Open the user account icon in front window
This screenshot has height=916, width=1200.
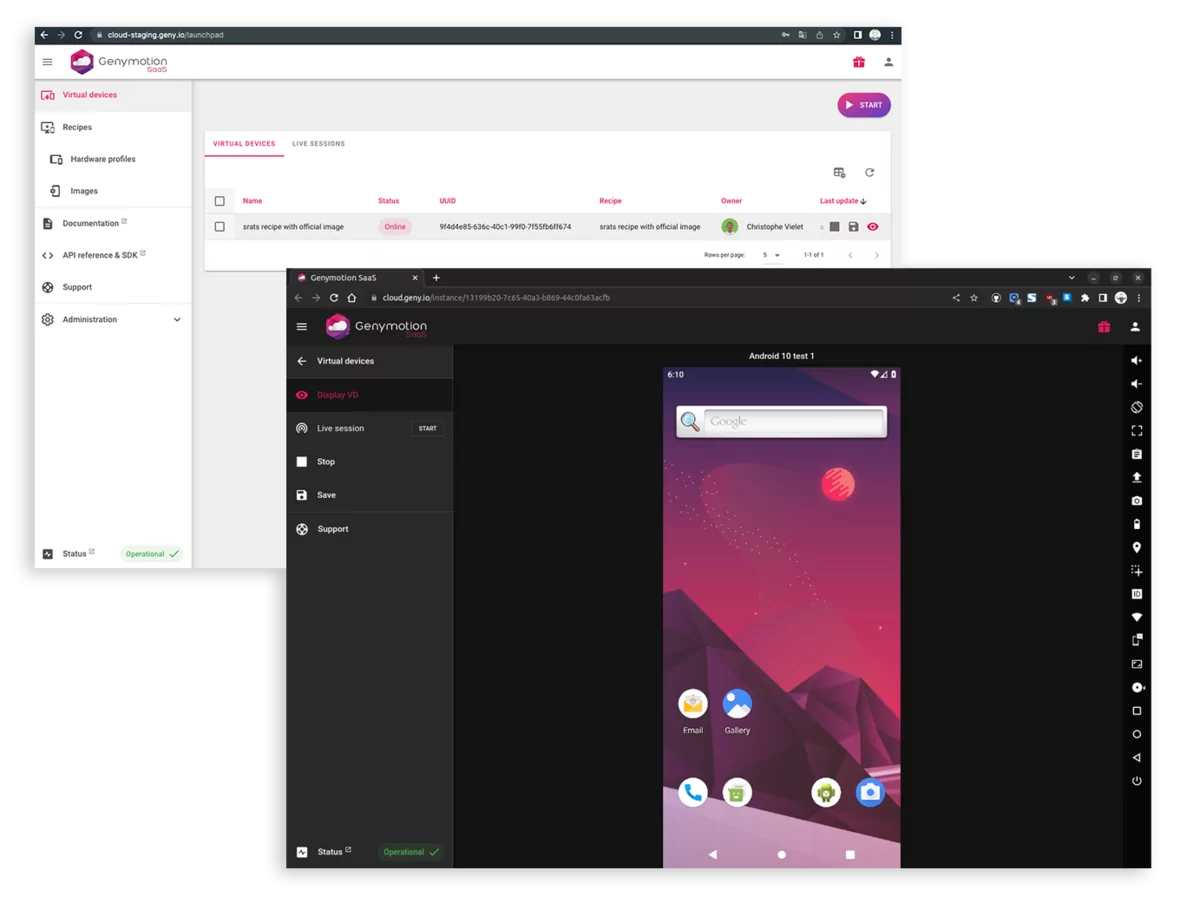(1135, 327)
